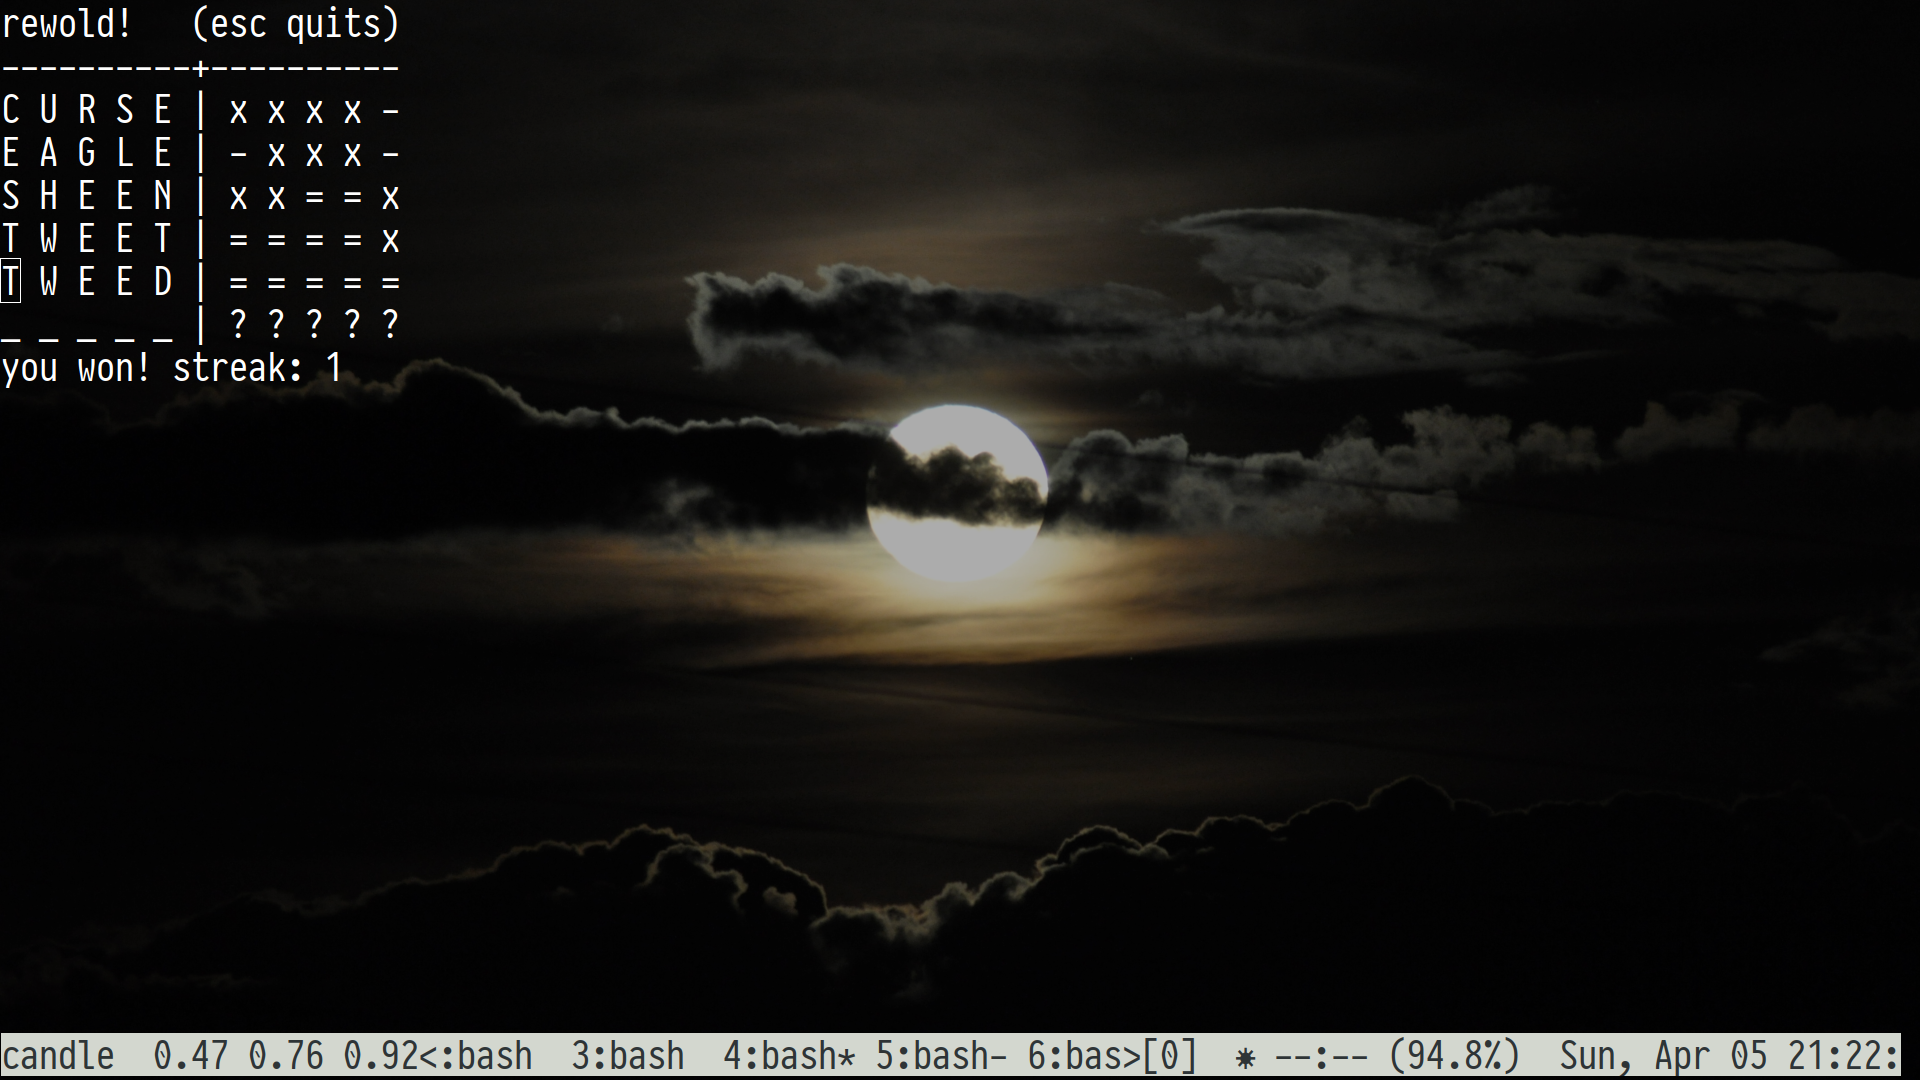This screenshot has width=1920, height=1080.
Task: Switch to tmux window 3:bash
Action: pos(627,1056)
